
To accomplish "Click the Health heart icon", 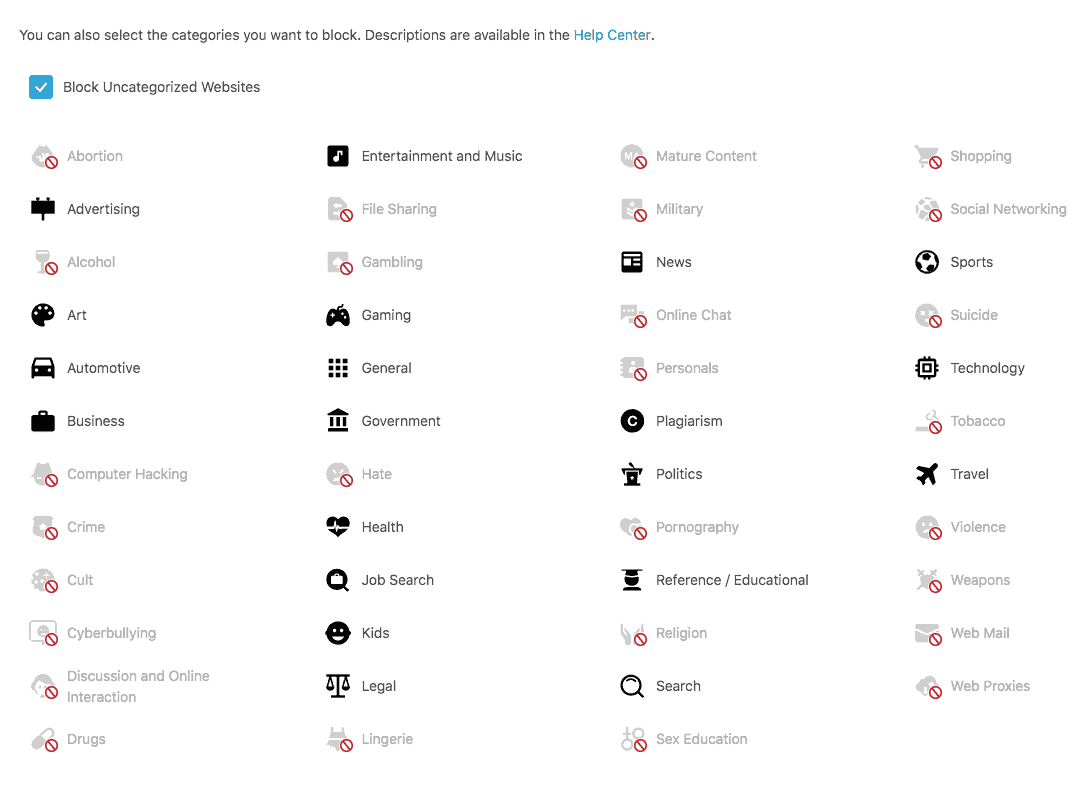I will tap(338, 526).
